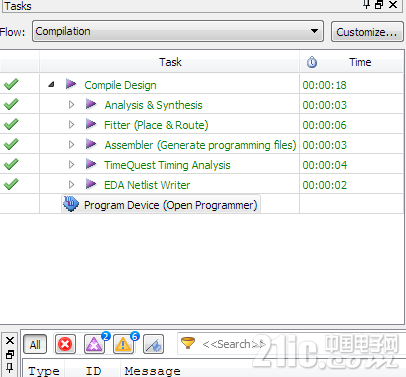Select Assembler (Generate programming files) label

pos(200,145)
